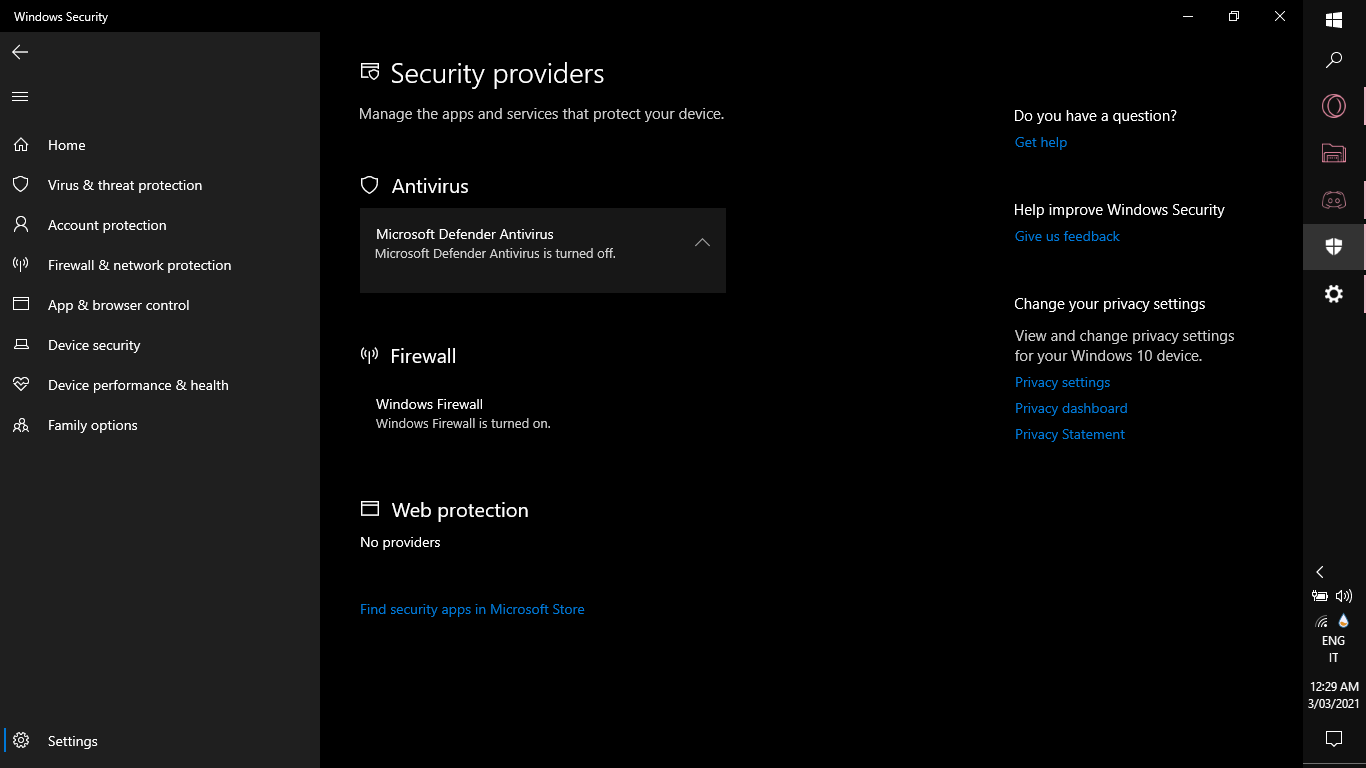Select the Account protection person icon
Screen dimensions: 1366x768
pos(20,225)
